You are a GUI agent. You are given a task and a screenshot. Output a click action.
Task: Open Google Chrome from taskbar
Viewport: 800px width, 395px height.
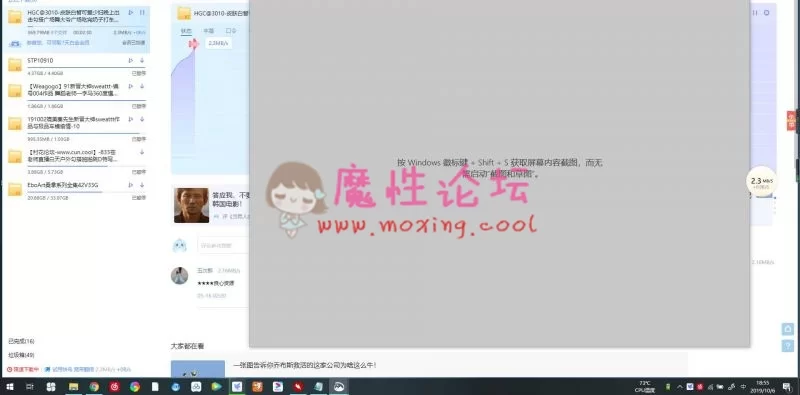pos(94,387)
